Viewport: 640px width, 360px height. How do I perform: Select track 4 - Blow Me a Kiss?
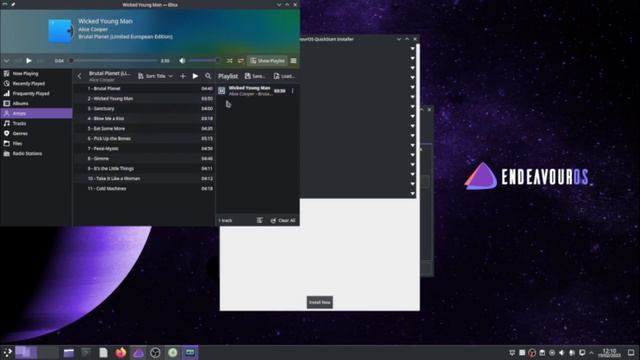point(144,118)
